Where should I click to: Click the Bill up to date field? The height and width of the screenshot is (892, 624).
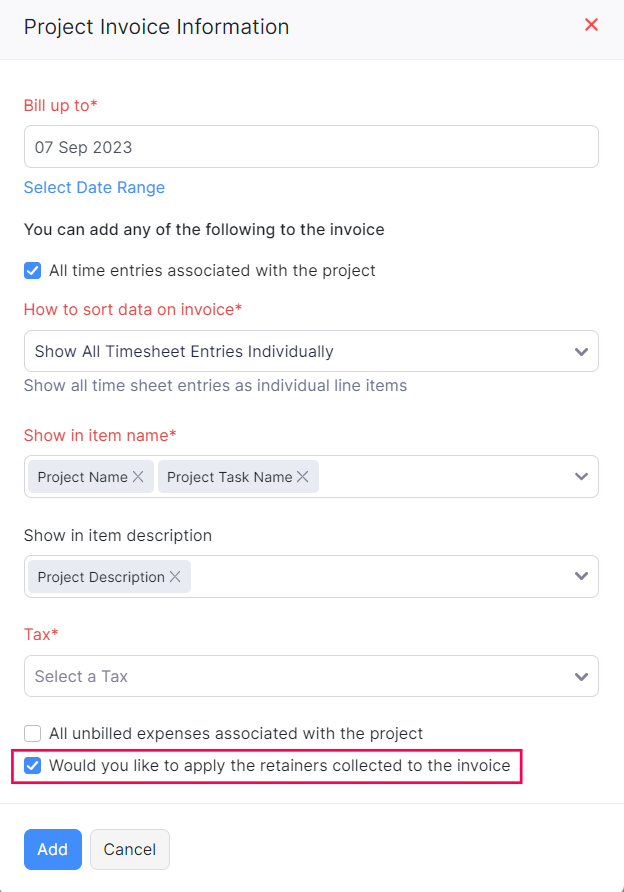(x=311, y=147)
